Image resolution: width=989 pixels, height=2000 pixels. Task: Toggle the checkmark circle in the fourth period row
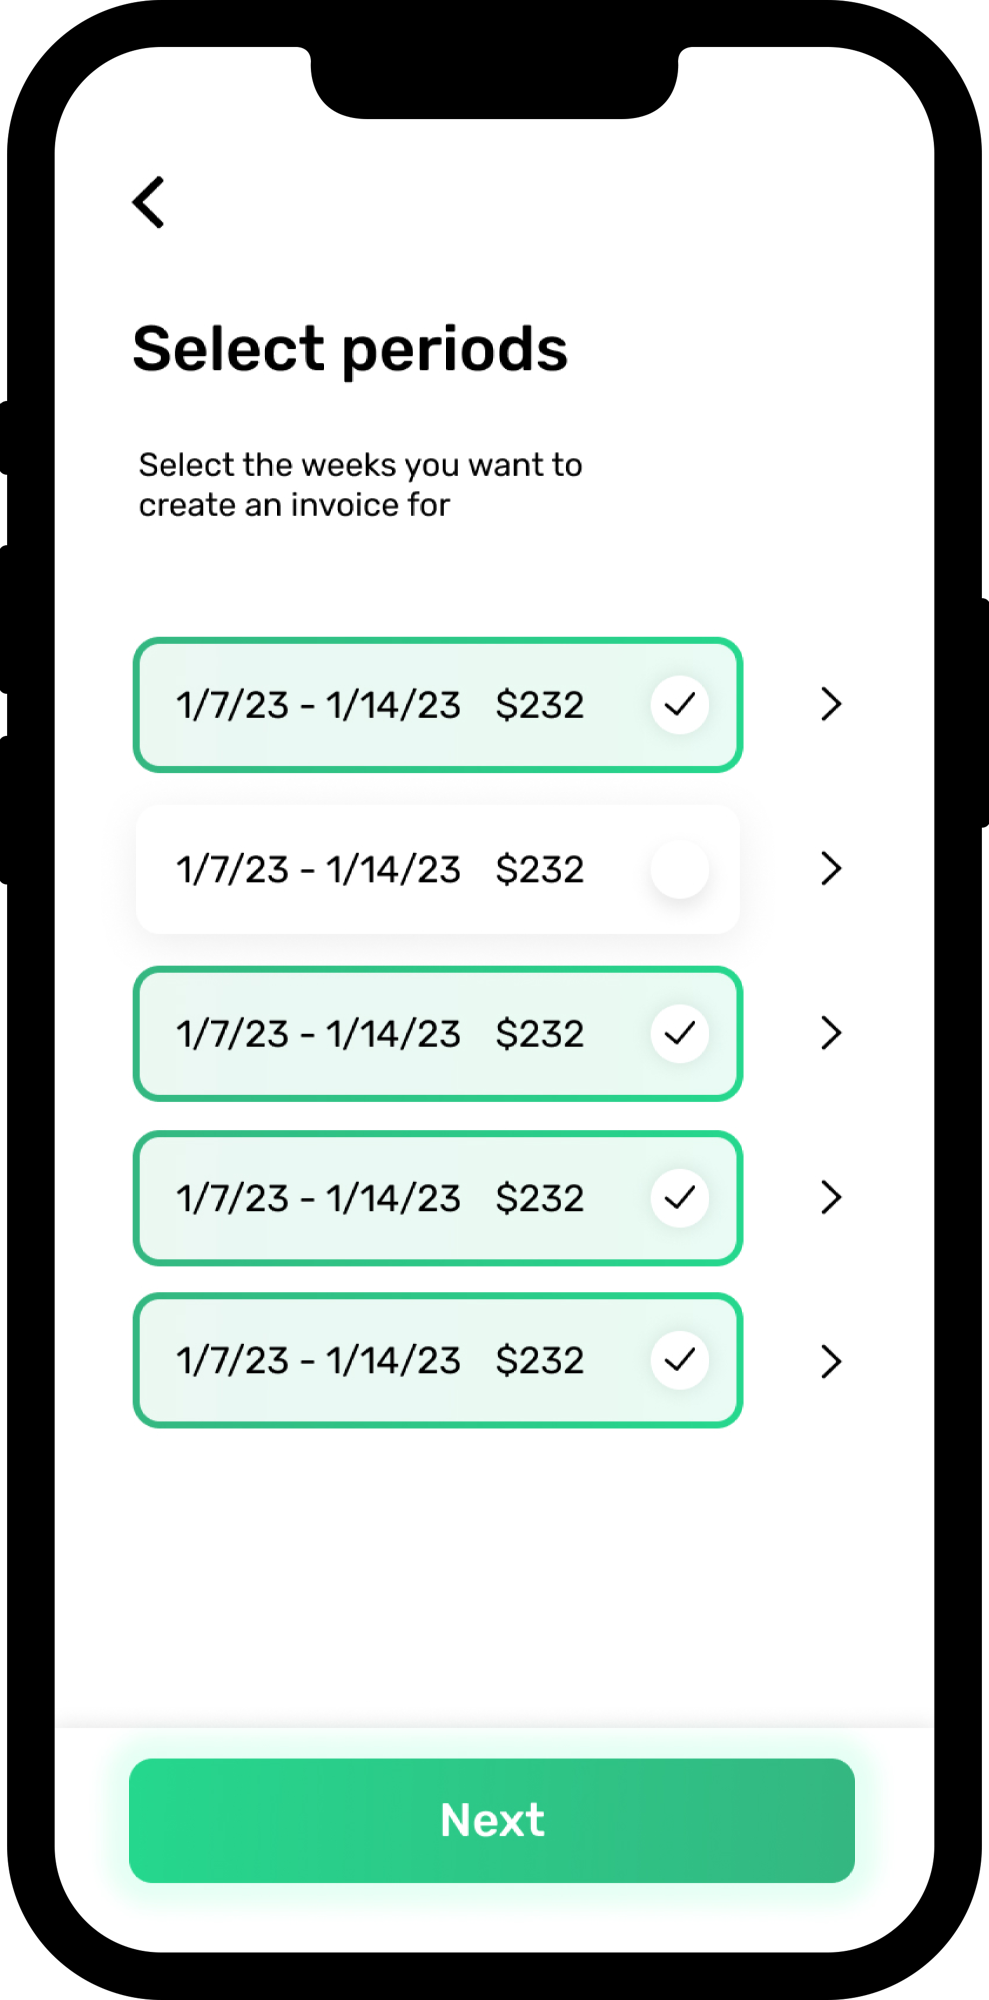[x=680, y=1197]
